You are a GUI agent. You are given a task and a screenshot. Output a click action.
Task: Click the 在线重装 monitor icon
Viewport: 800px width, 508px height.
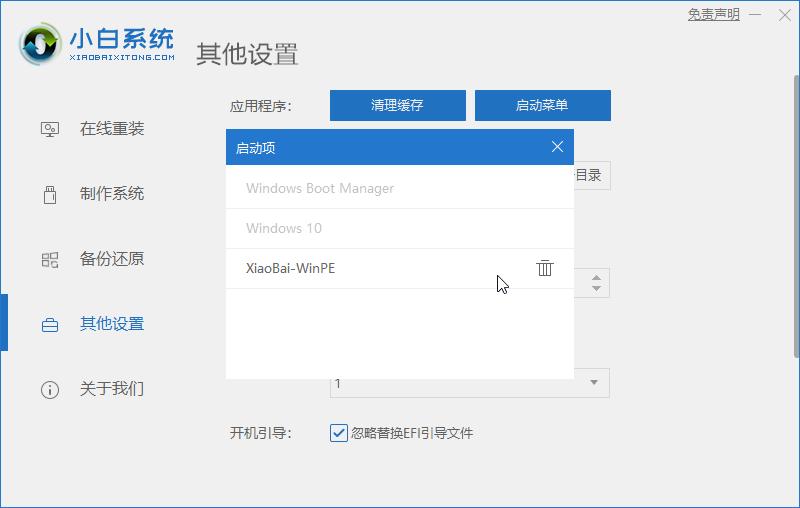click(49, 129)
